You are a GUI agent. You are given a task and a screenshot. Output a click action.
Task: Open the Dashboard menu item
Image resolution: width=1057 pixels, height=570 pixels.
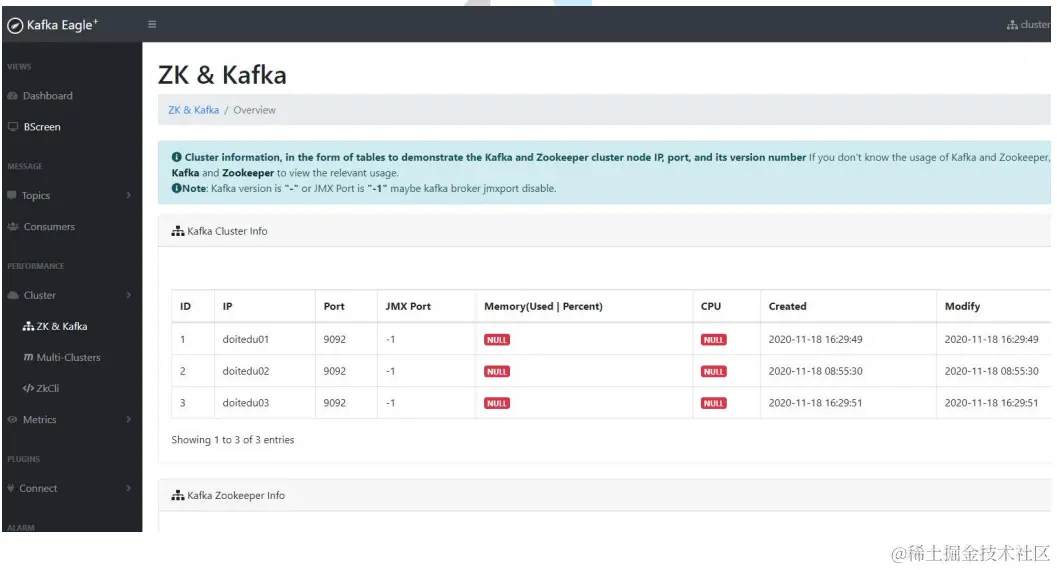coord(48,96)
